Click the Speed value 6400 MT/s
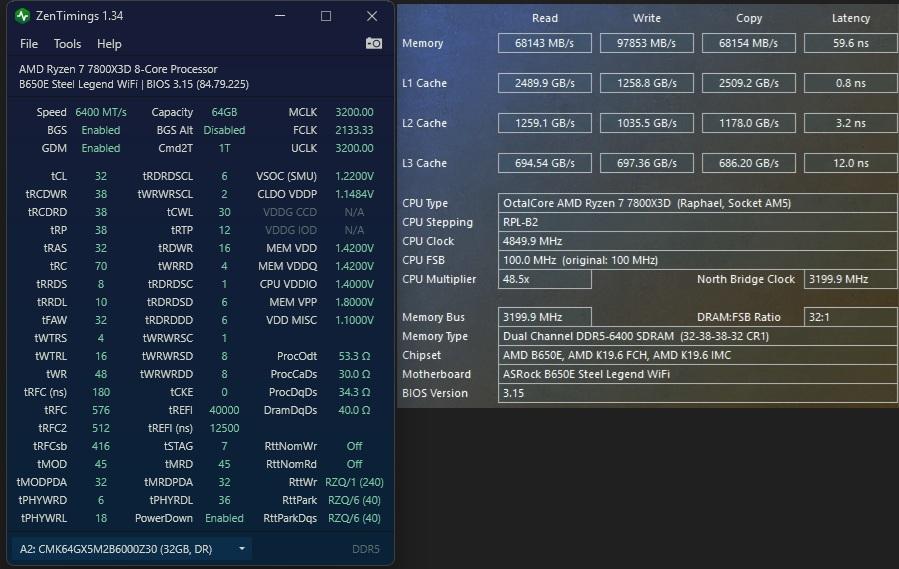Viewport: 899px width, 569px height. coord(101,112)
